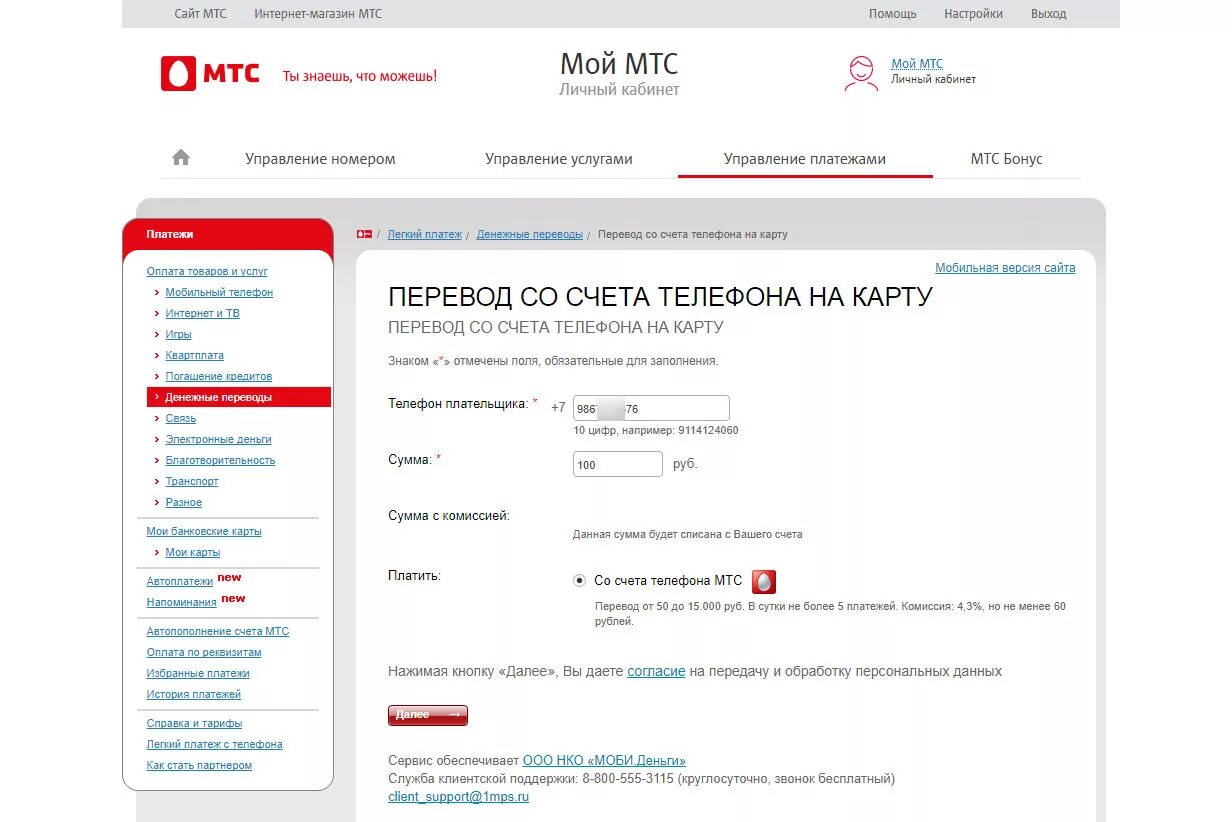Click the payer phone number field

[651, 408]
